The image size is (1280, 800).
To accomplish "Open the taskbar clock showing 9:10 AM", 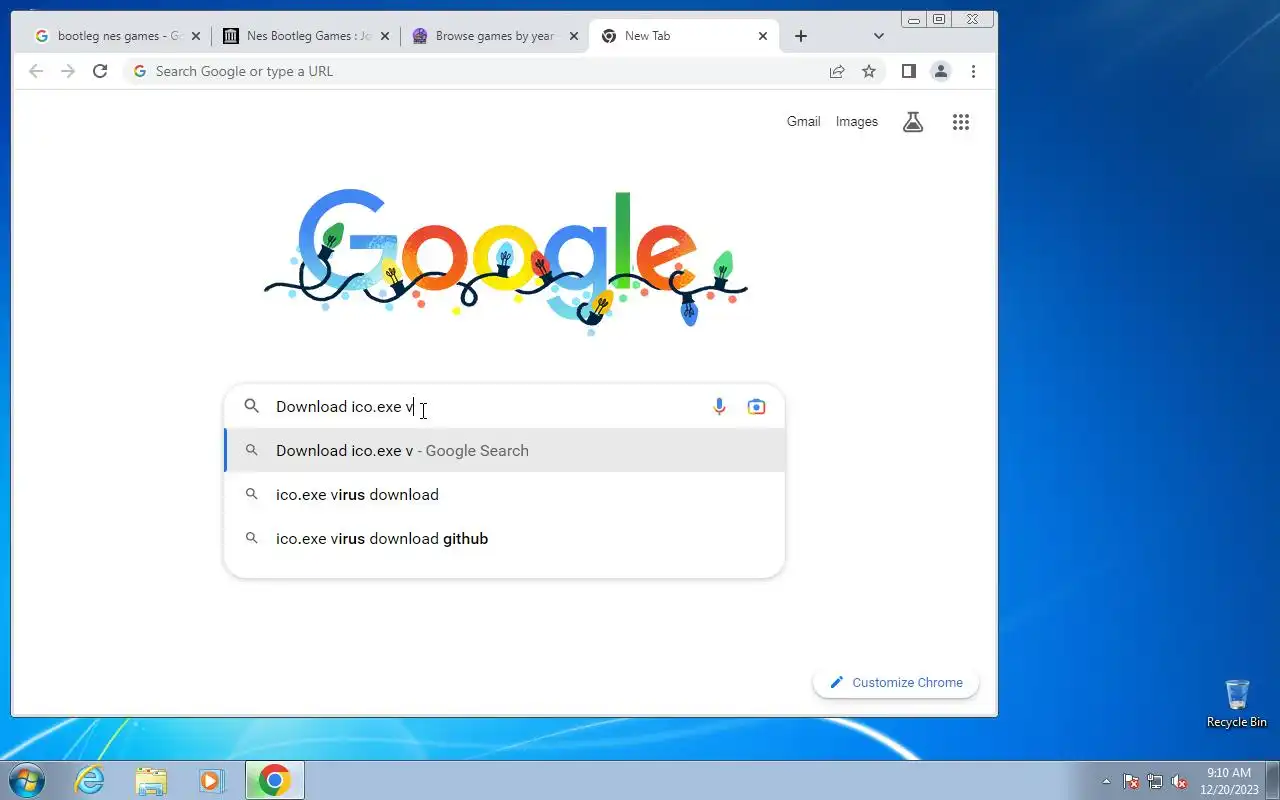I will click(x=1229, y=780).
